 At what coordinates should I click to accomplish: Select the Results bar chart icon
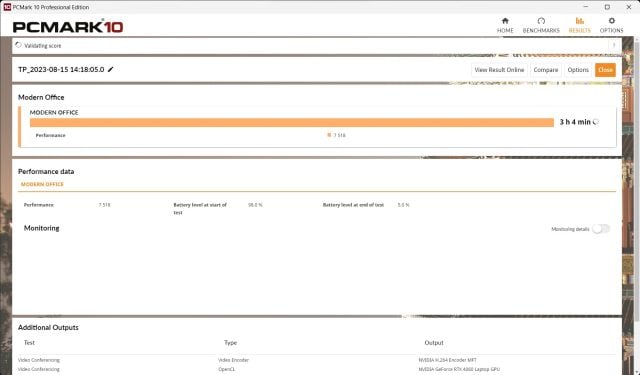tap(580, 21)
